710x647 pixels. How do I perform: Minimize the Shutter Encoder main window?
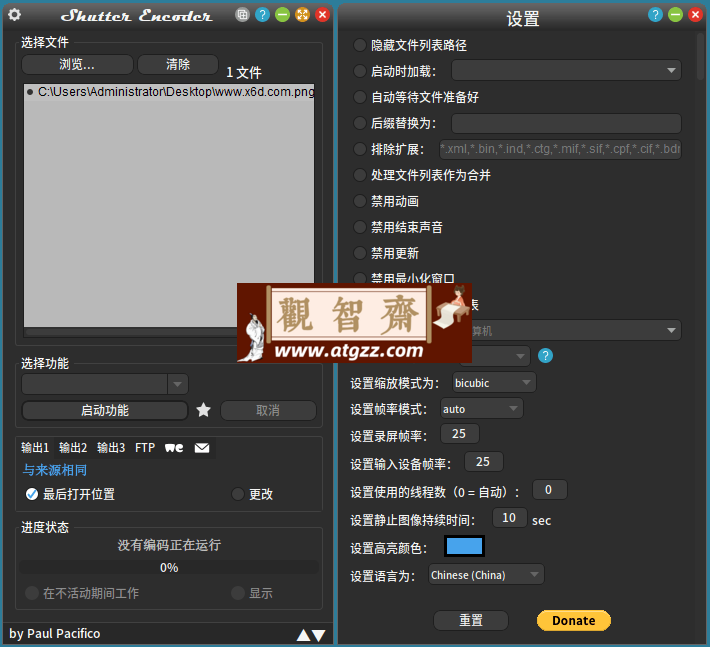click(x=282, y=15)
